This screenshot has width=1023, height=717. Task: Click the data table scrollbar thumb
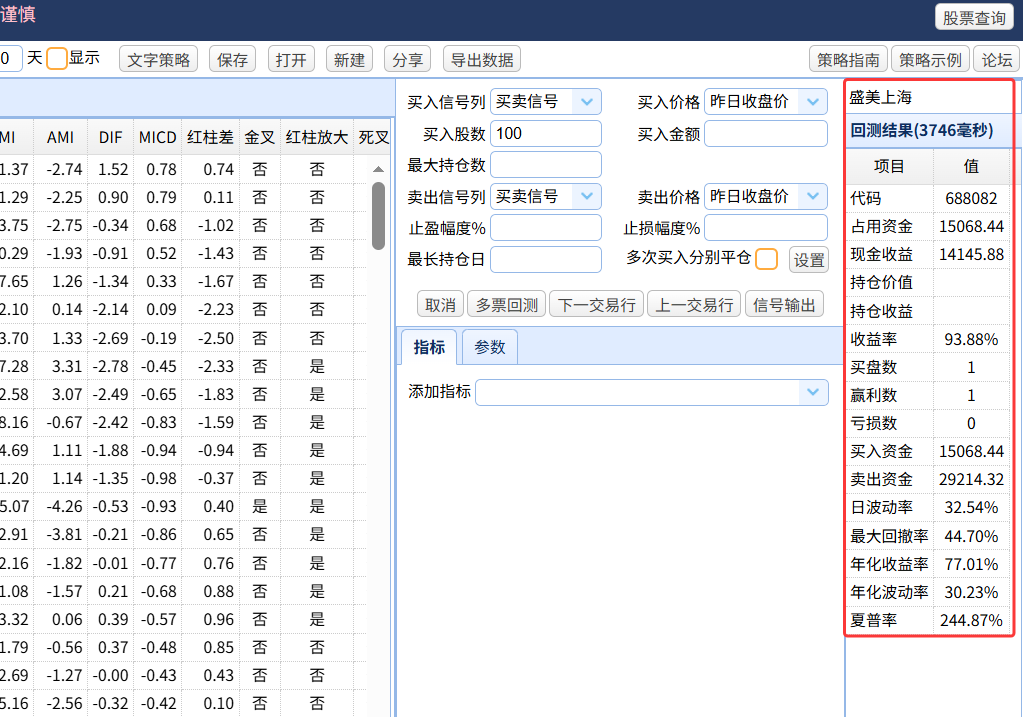378,215
